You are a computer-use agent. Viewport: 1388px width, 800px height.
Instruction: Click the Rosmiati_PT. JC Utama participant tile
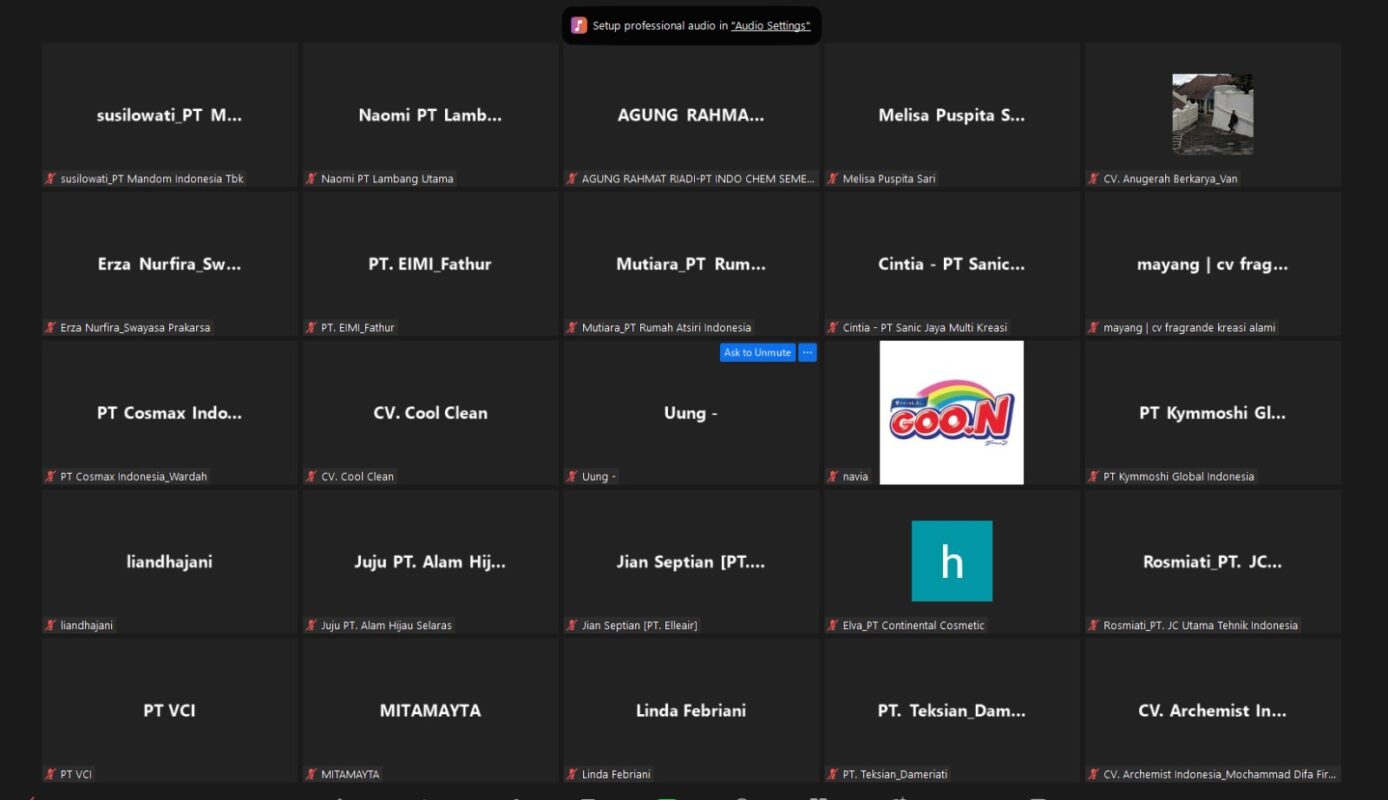pos(1212,561)
